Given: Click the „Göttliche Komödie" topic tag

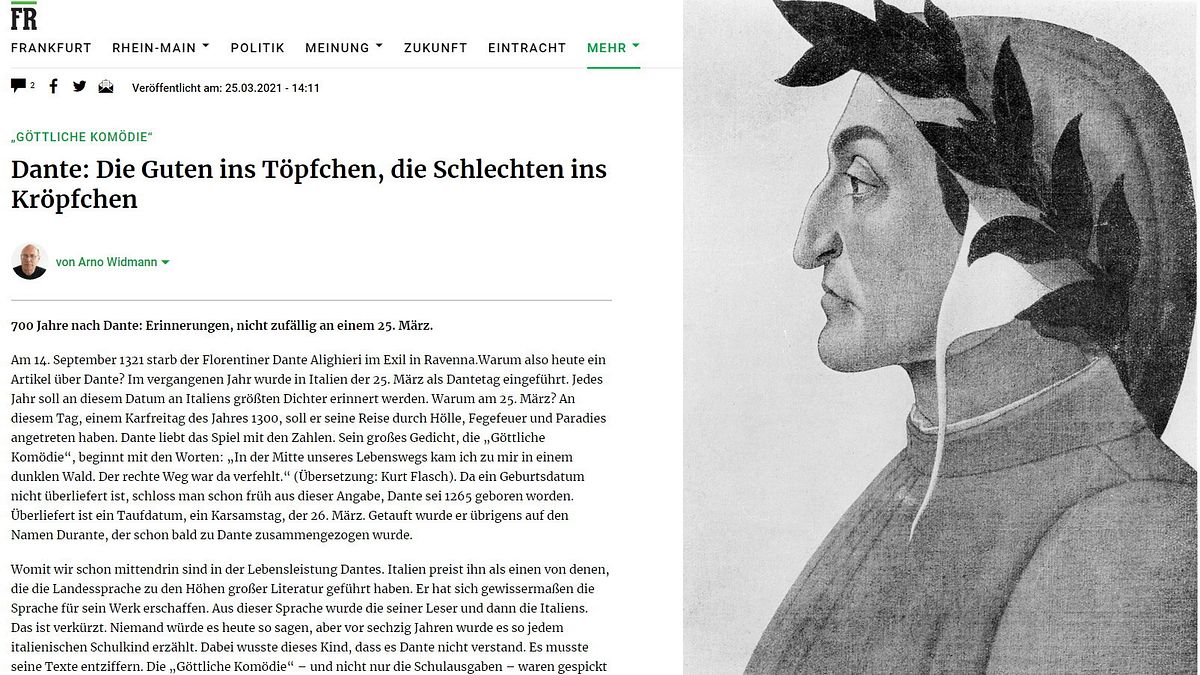Looking at the screenshot, I should [x=82, y=137].
